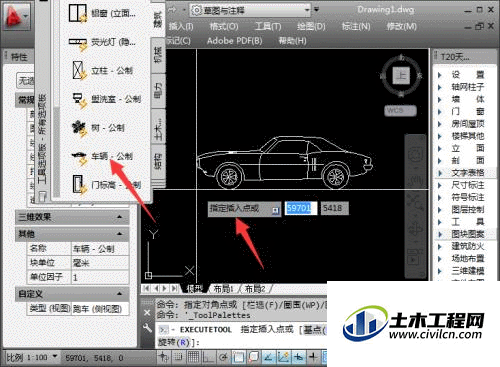The height and width of the screenshot is (367, 500).
Task: Switch to the 结构 tool palette tab
Action: coord(158,161)
